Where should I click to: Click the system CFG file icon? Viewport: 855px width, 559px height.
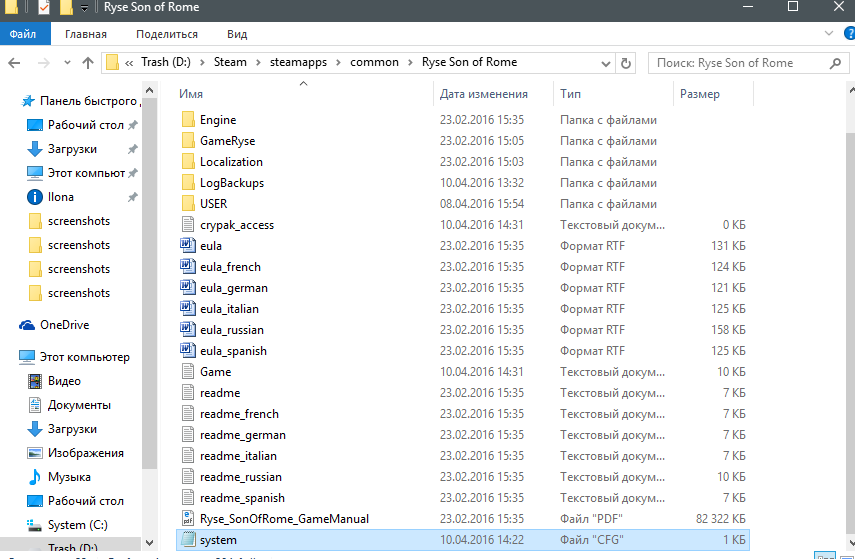point(188,540)
